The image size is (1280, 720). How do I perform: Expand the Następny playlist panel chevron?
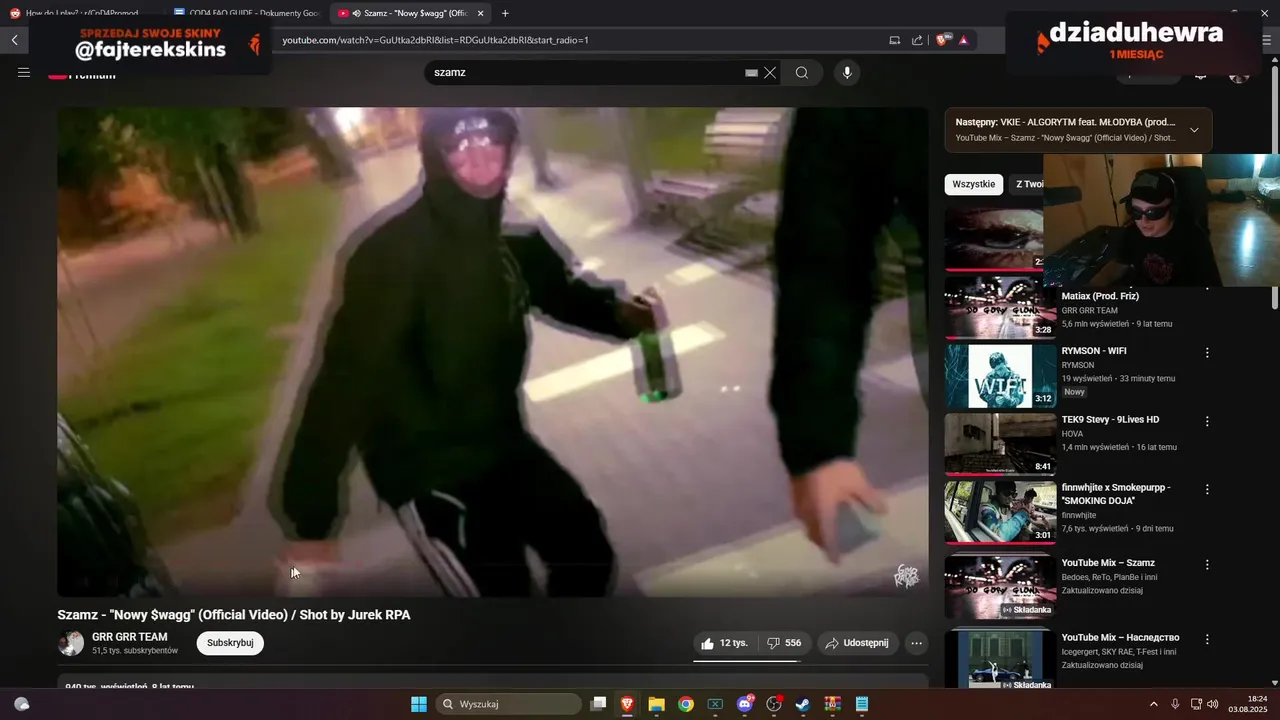1194,130
